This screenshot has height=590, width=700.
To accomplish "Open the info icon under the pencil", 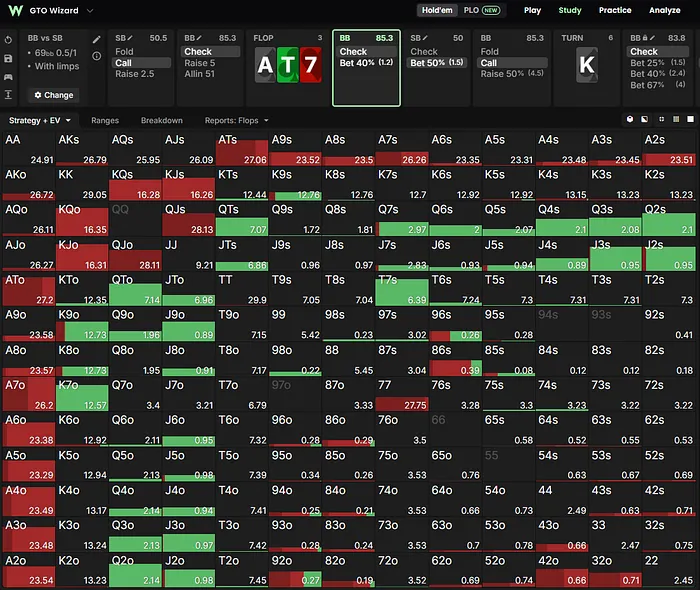I will coord(96,56).
